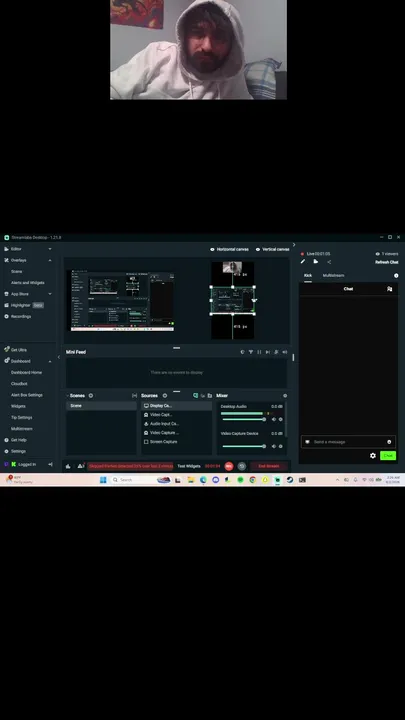Open performance stats icon in bottom bar
Image resolution: width=405 pixels, height=720 pixels.
click(x=68, y=466)
